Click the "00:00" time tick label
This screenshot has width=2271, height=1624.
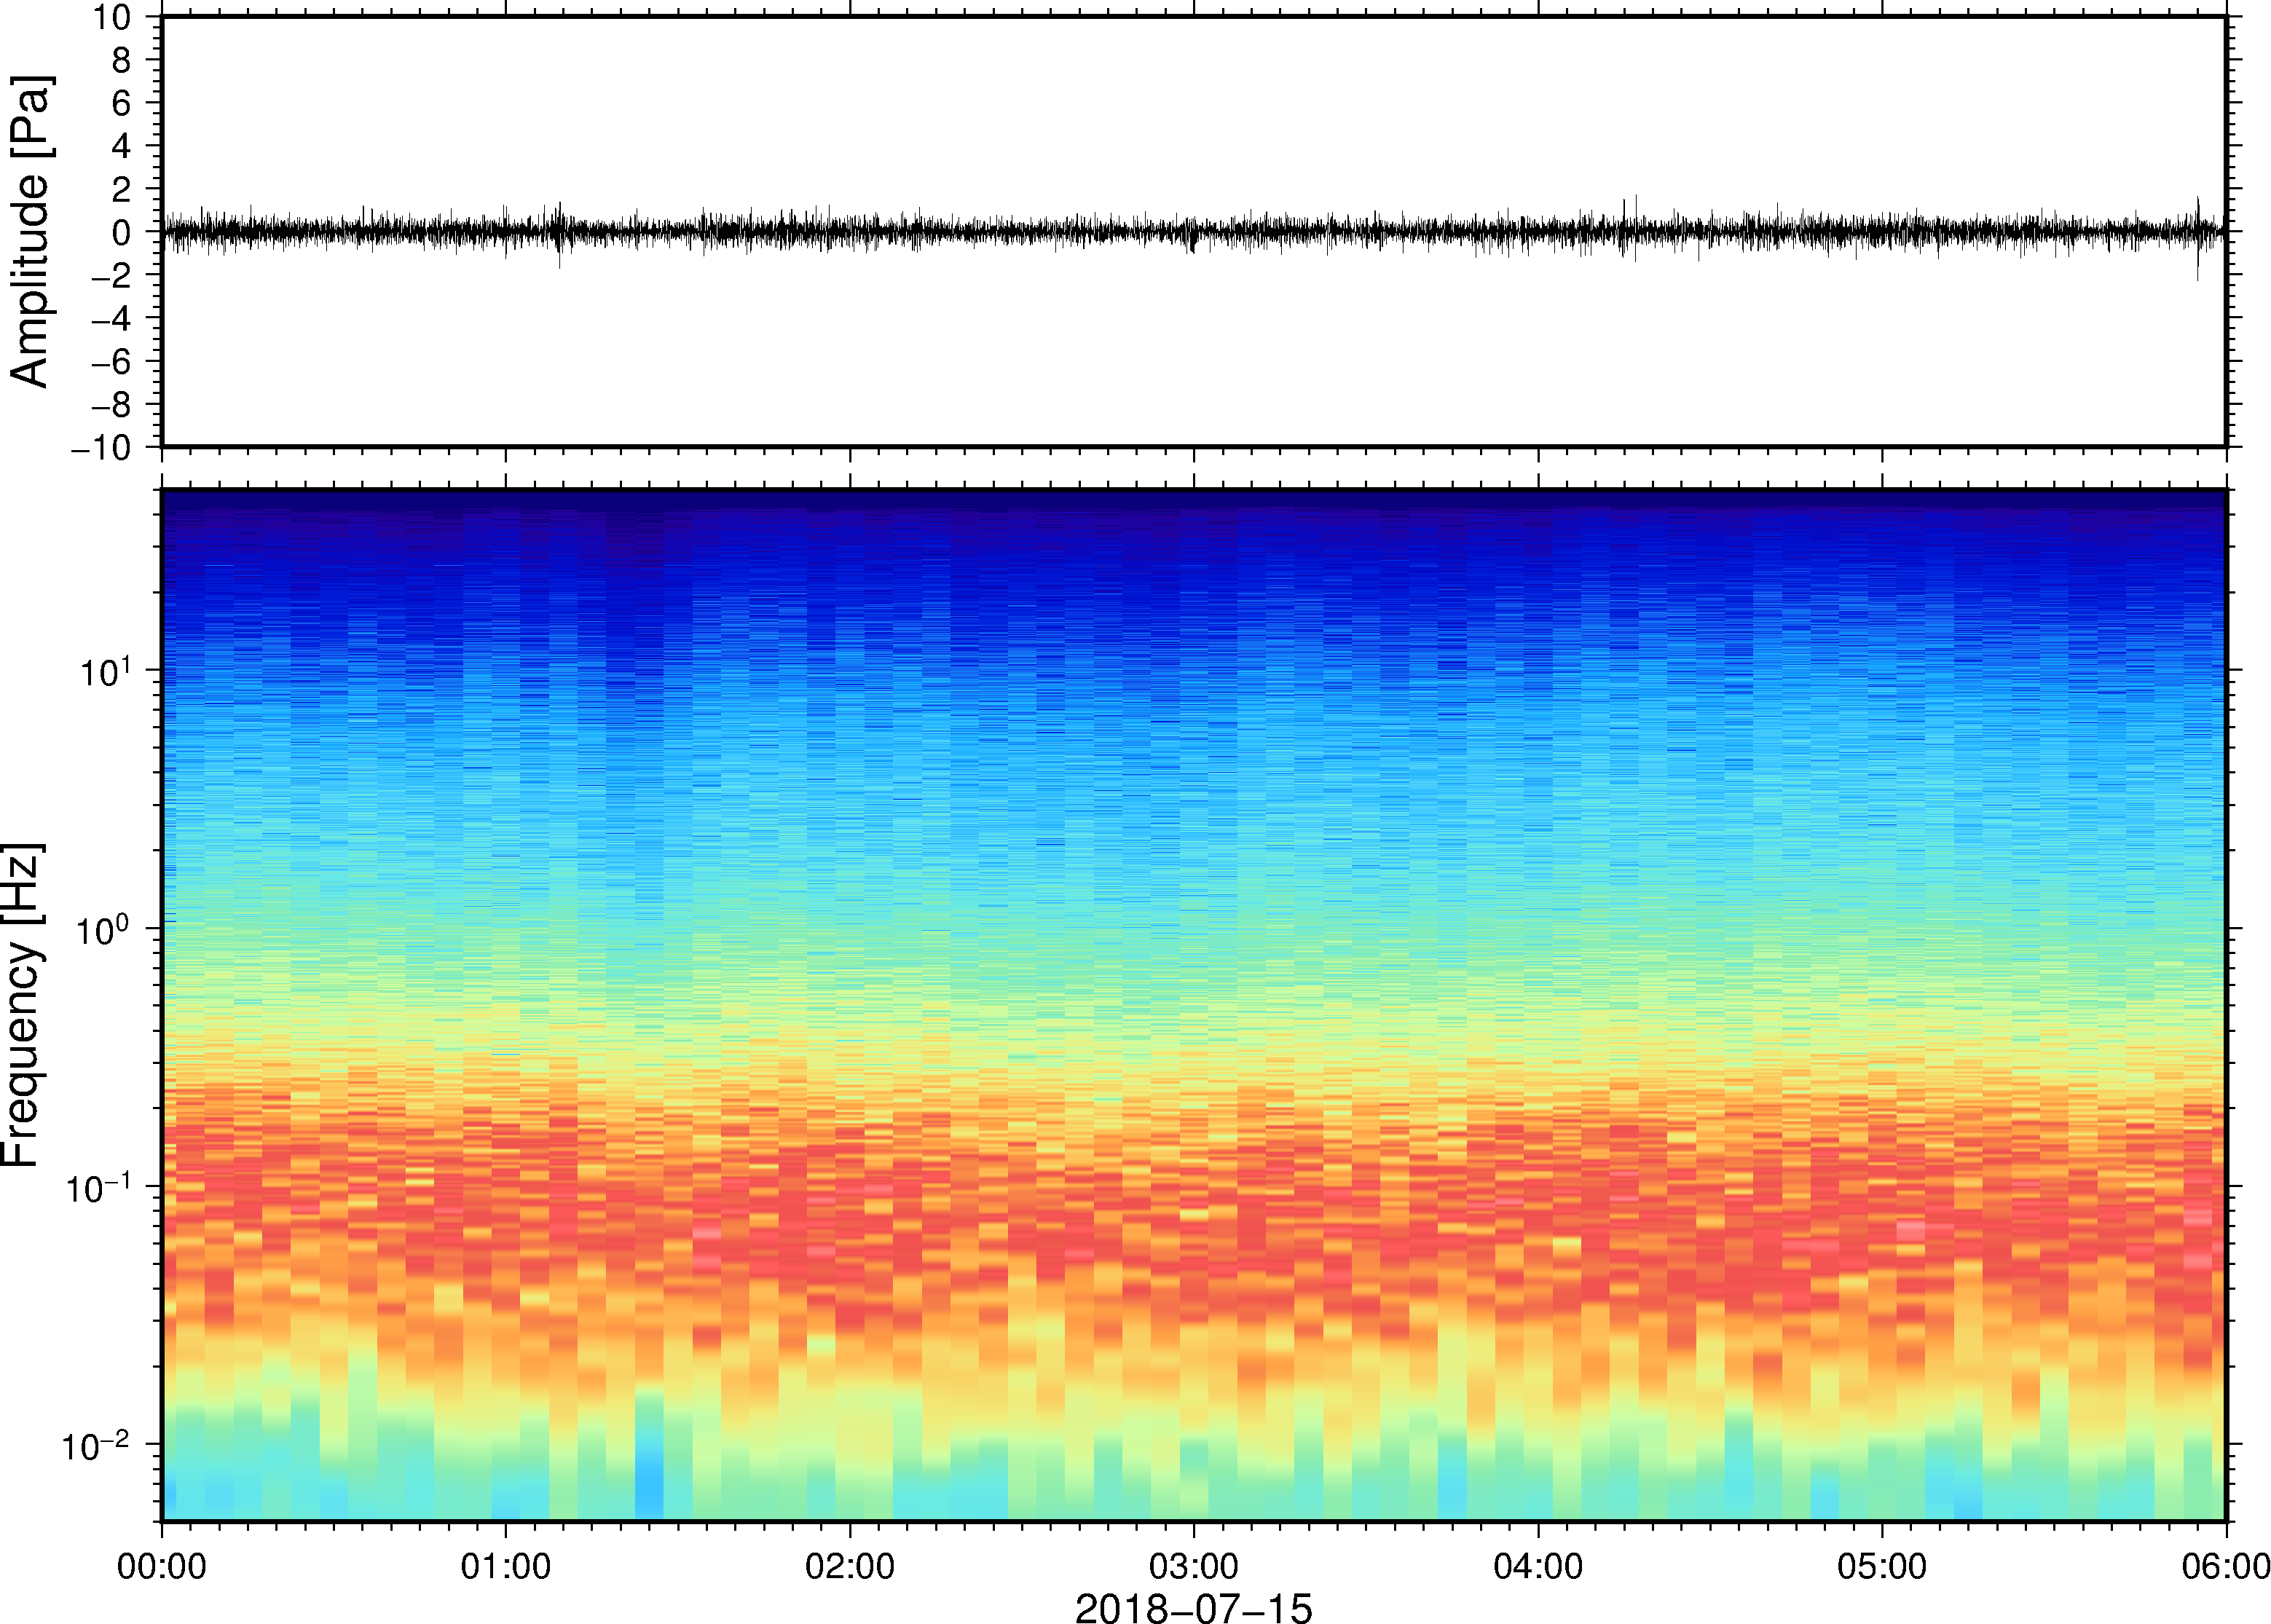tap(162, 1566)
